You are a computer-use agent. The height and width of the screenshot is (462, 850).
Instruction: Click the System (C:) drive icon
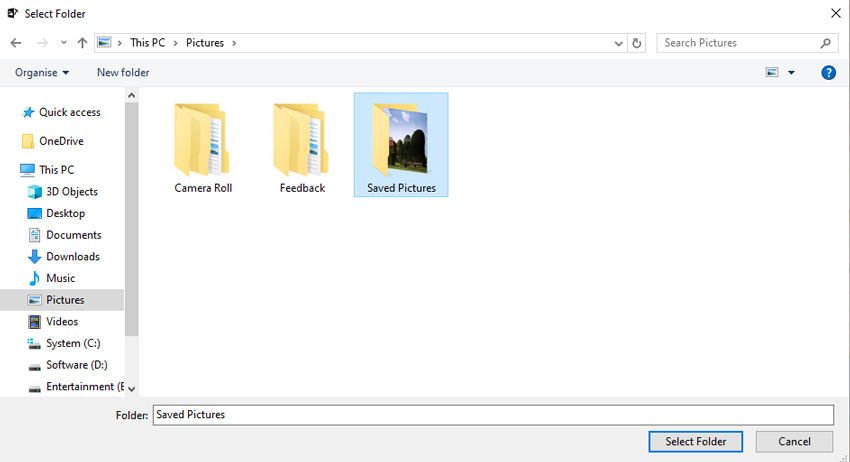tap(34, 343)
